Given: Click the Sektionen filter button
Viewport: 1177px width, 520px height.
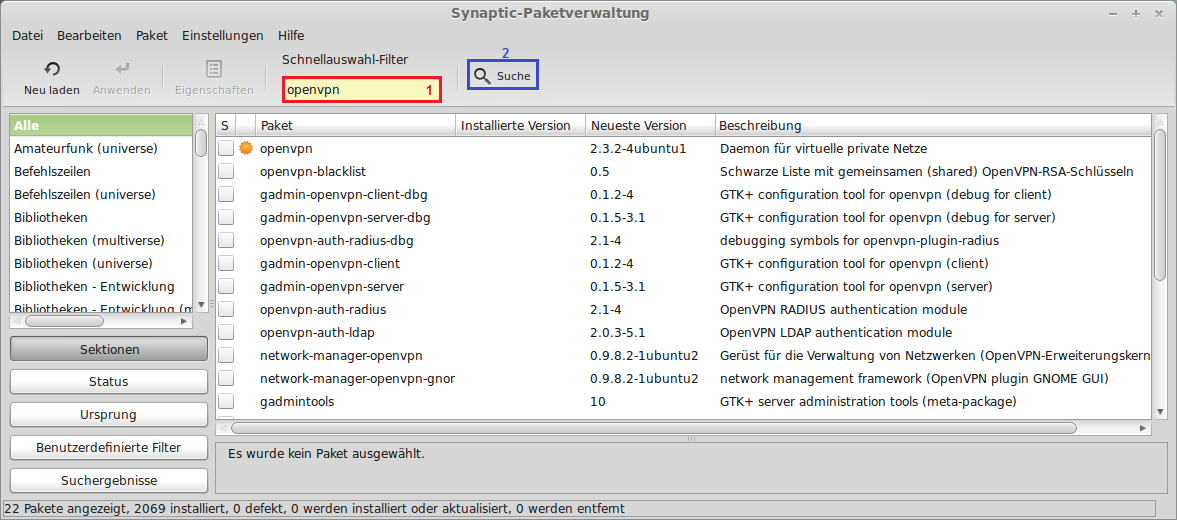Looking at the screenshot, I should click(109, 349).
